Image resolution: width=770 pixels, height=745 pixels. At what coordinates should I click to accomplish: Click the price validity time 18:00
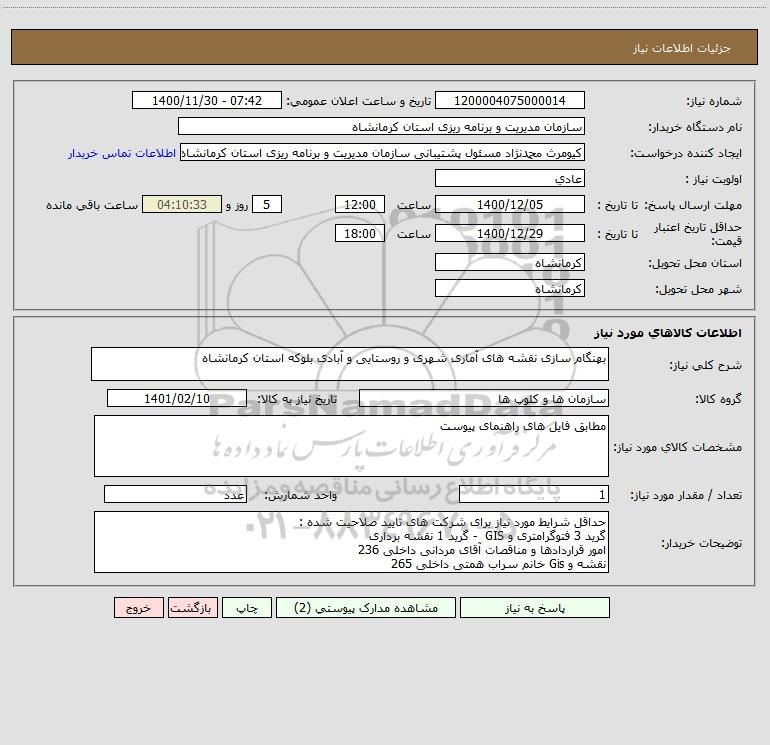pyautogui.click(x=359, y=233)
